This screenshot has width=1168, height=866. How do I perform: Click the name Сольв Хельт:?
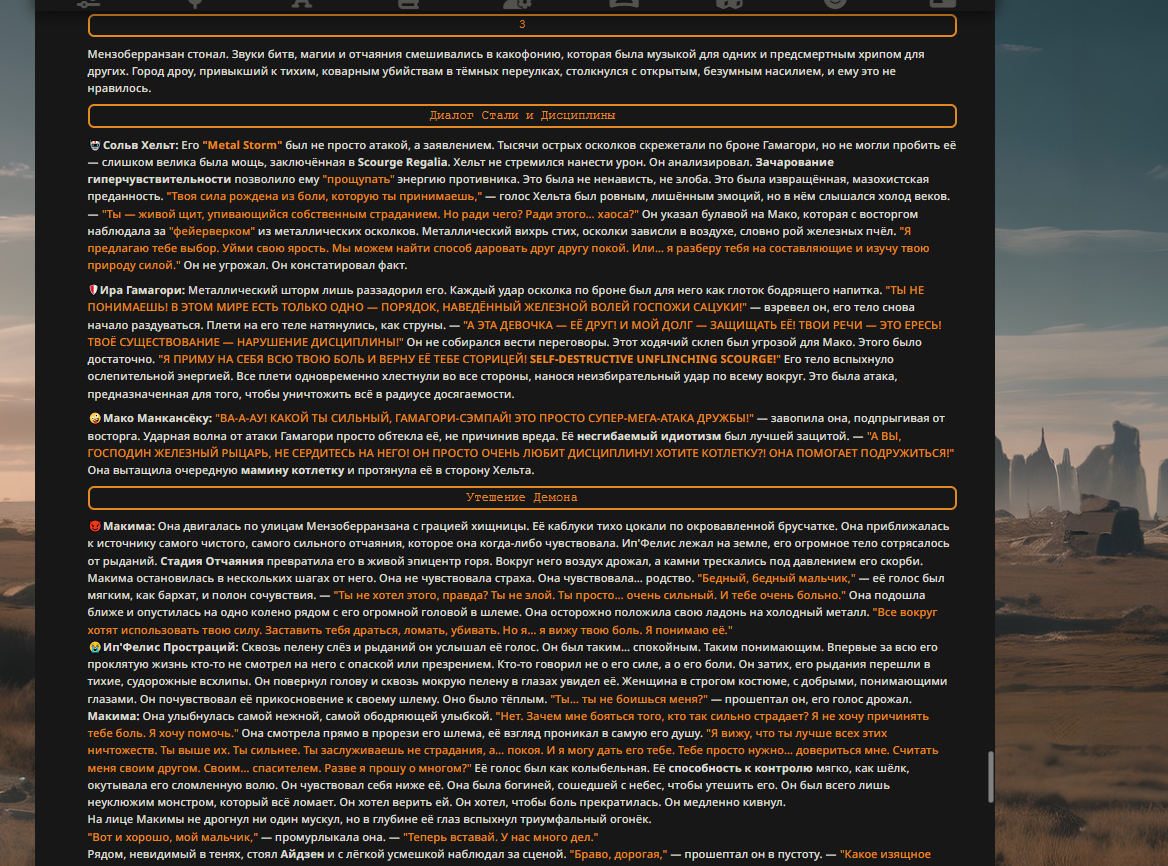click(141, 145)
